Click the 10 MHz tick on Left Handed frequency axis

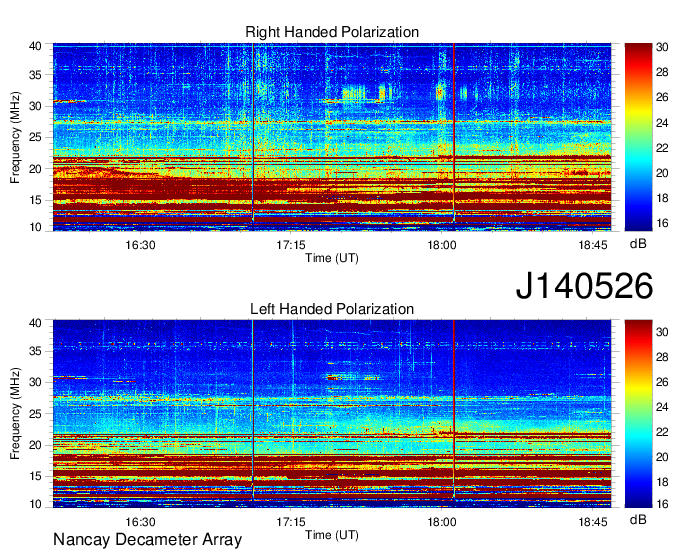[x=35, y=504]
